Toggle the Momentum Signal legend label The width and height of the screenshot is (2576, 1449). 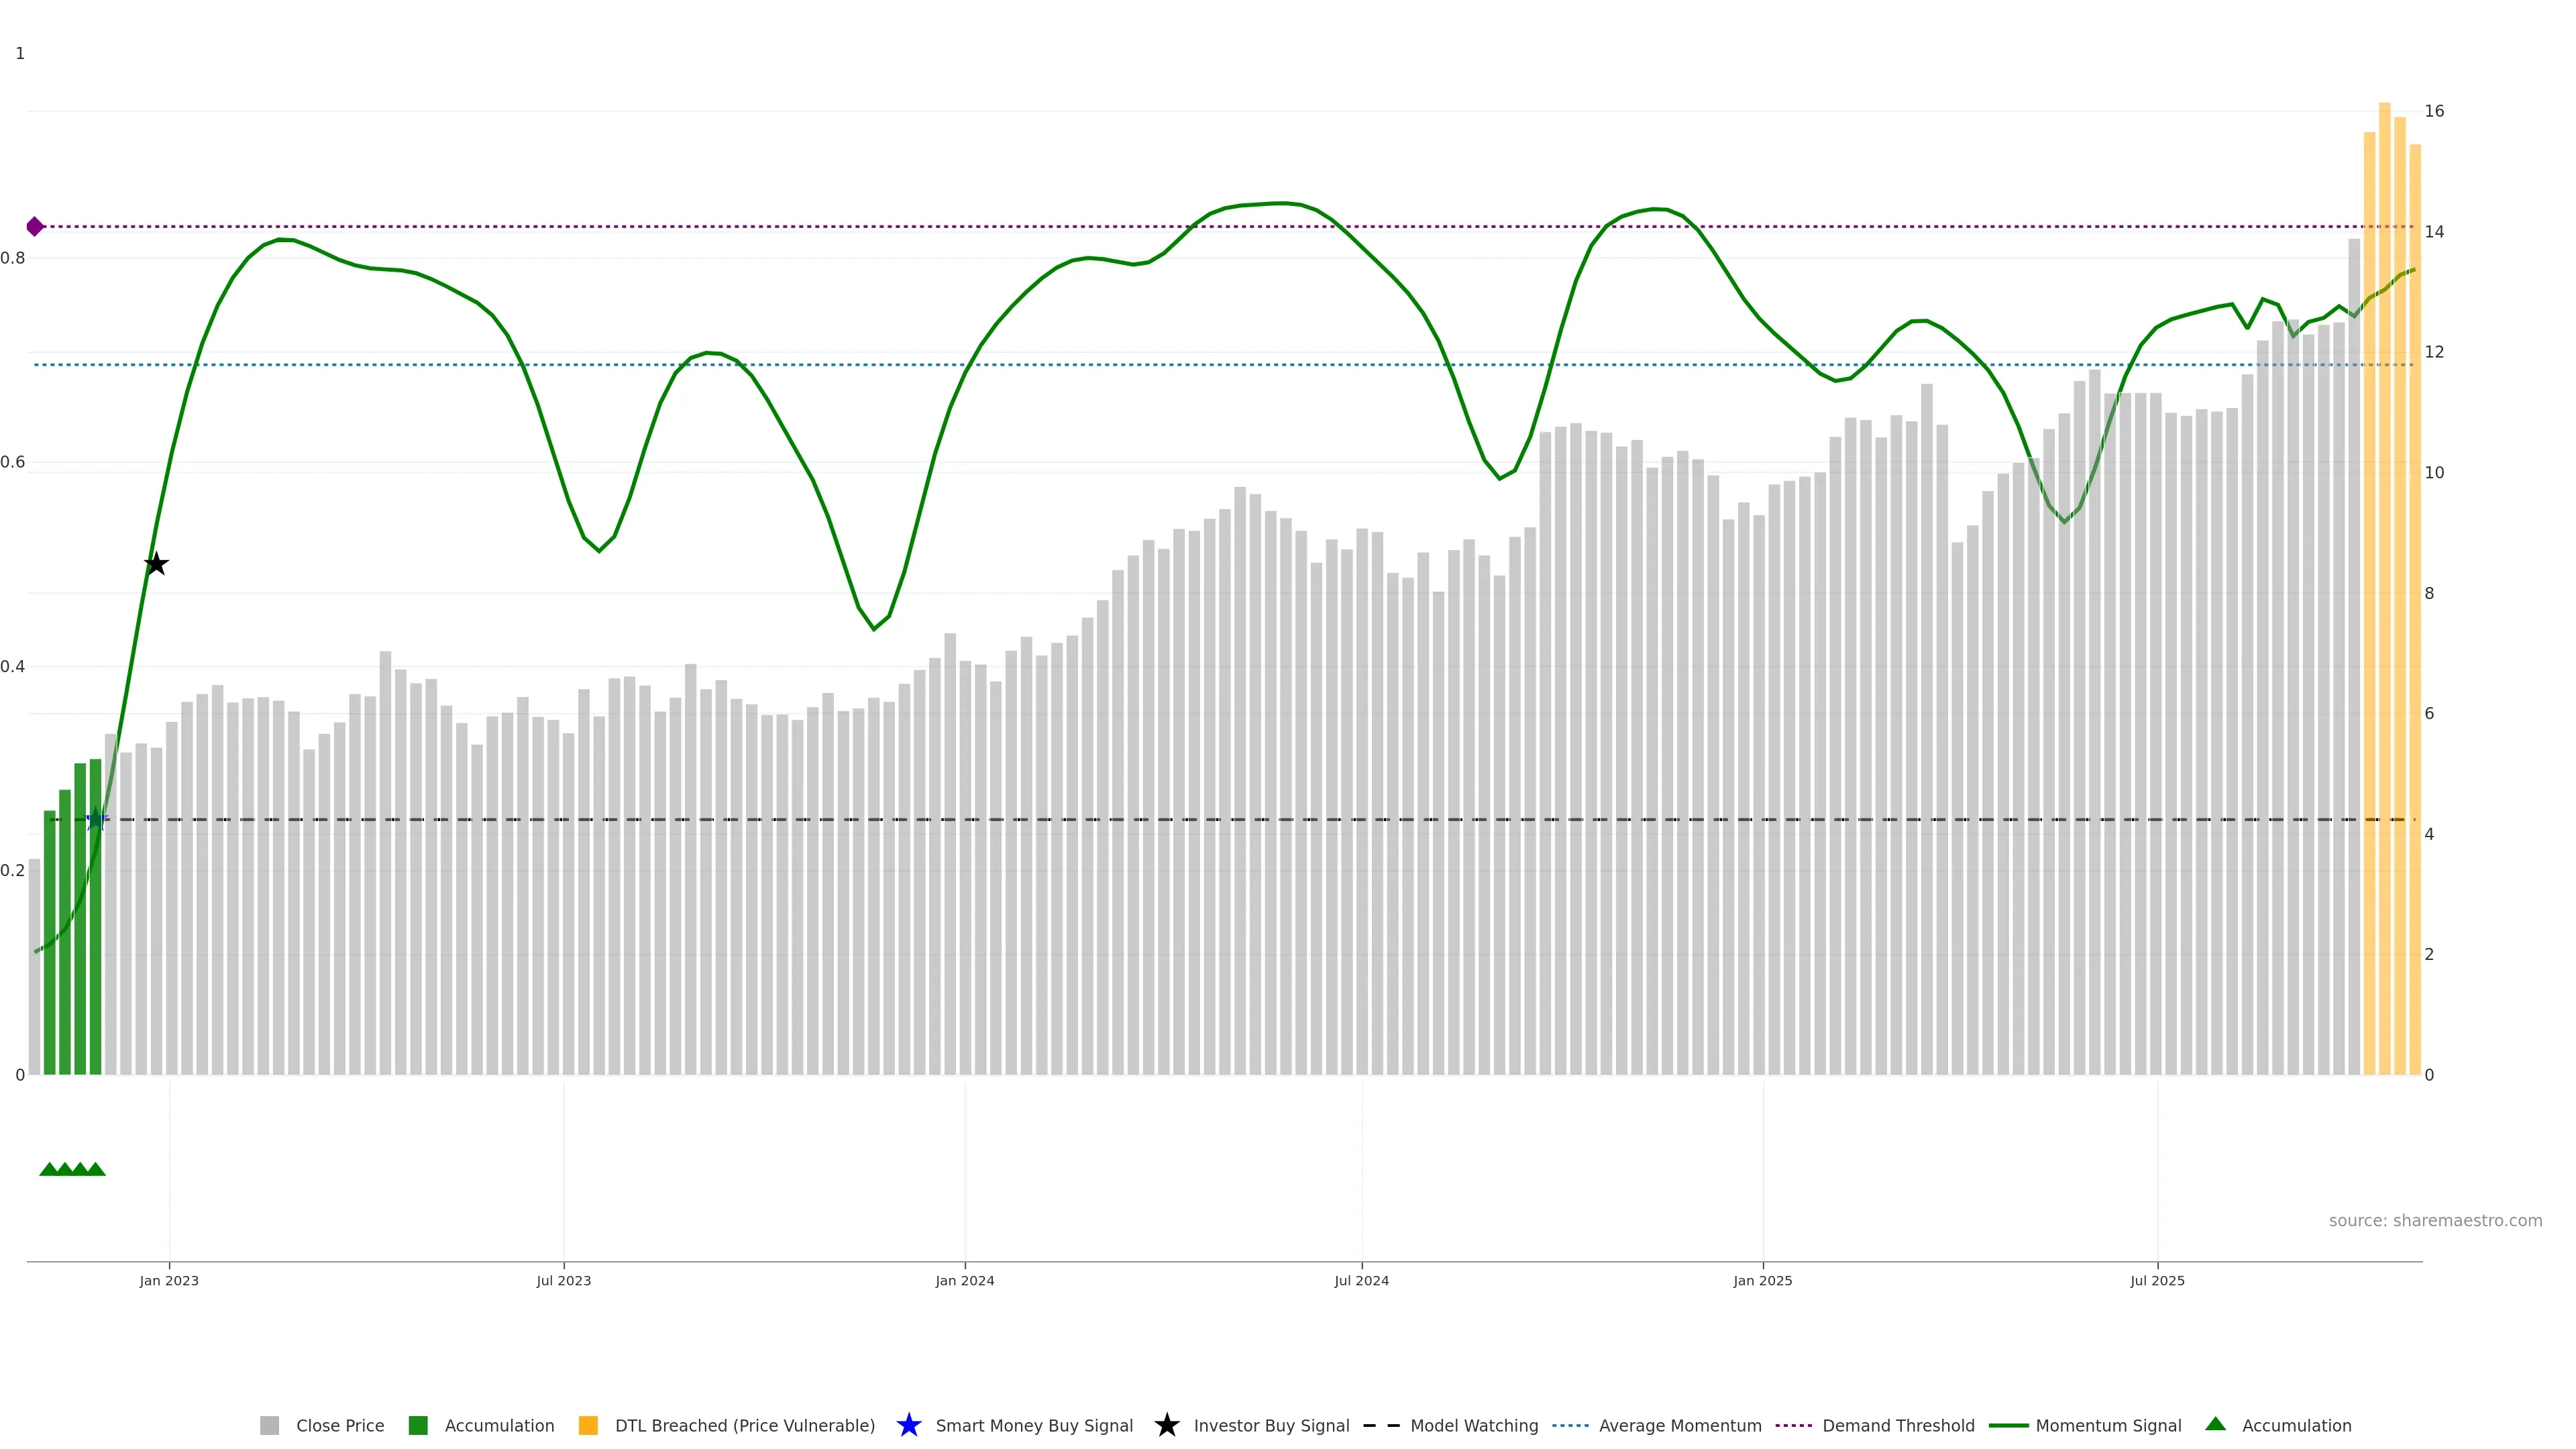click(x=2108, y=1425)
